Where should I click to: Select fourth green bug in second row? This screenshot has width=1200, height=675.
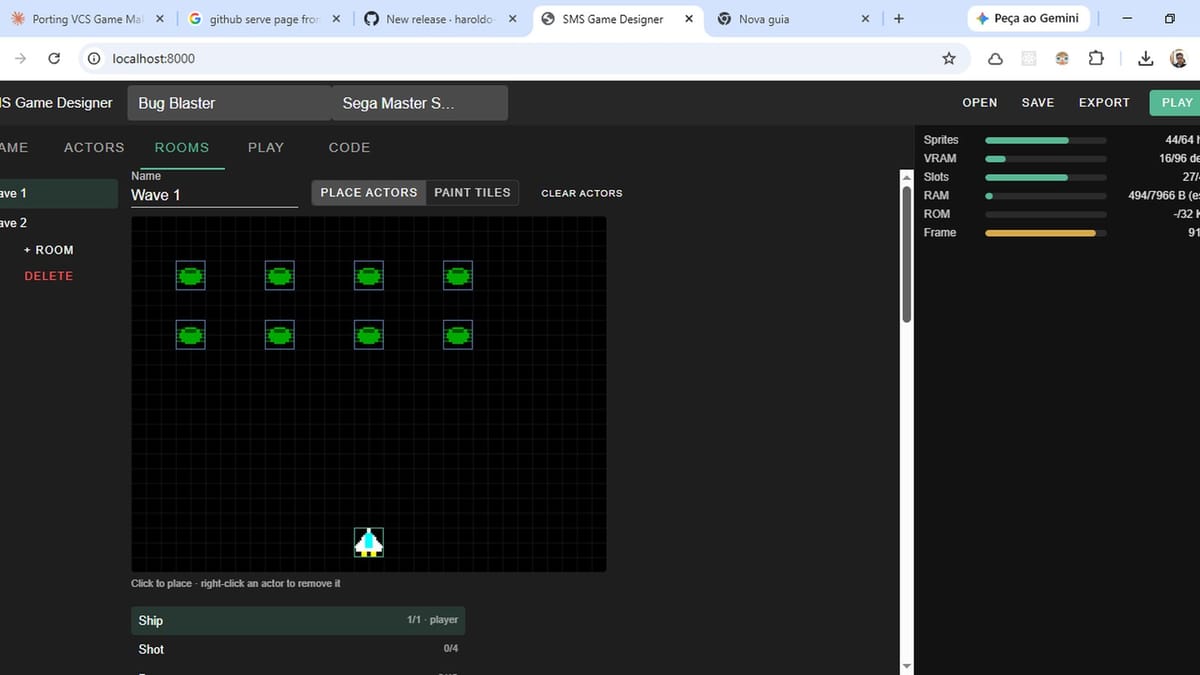click(x=458, y=335)
